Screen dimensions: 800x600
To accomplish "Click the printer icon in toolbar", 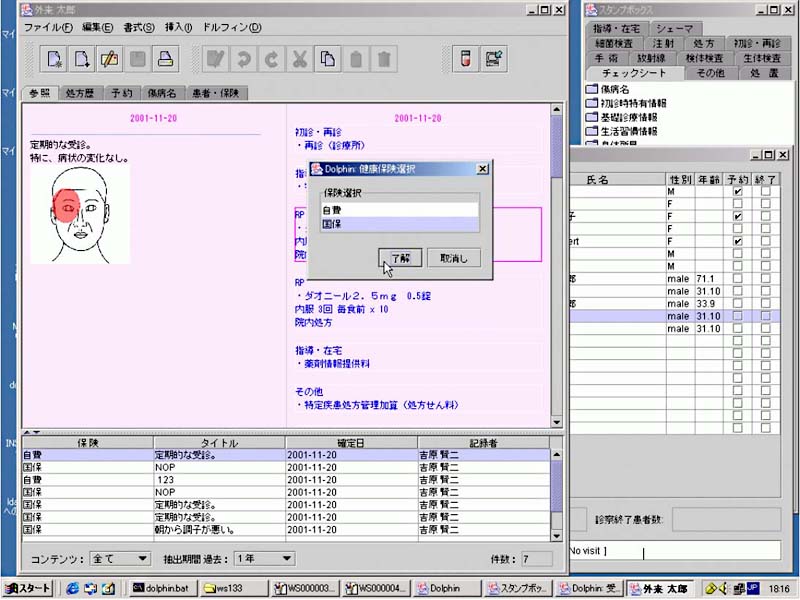I will (166, 59).
